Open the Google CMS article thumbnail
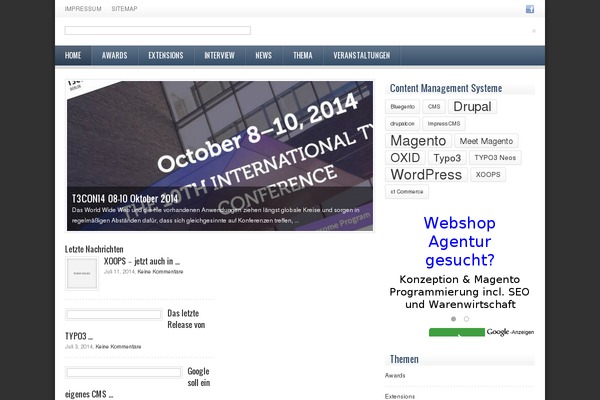Viewport: 600px width, 400px height. 124,372
